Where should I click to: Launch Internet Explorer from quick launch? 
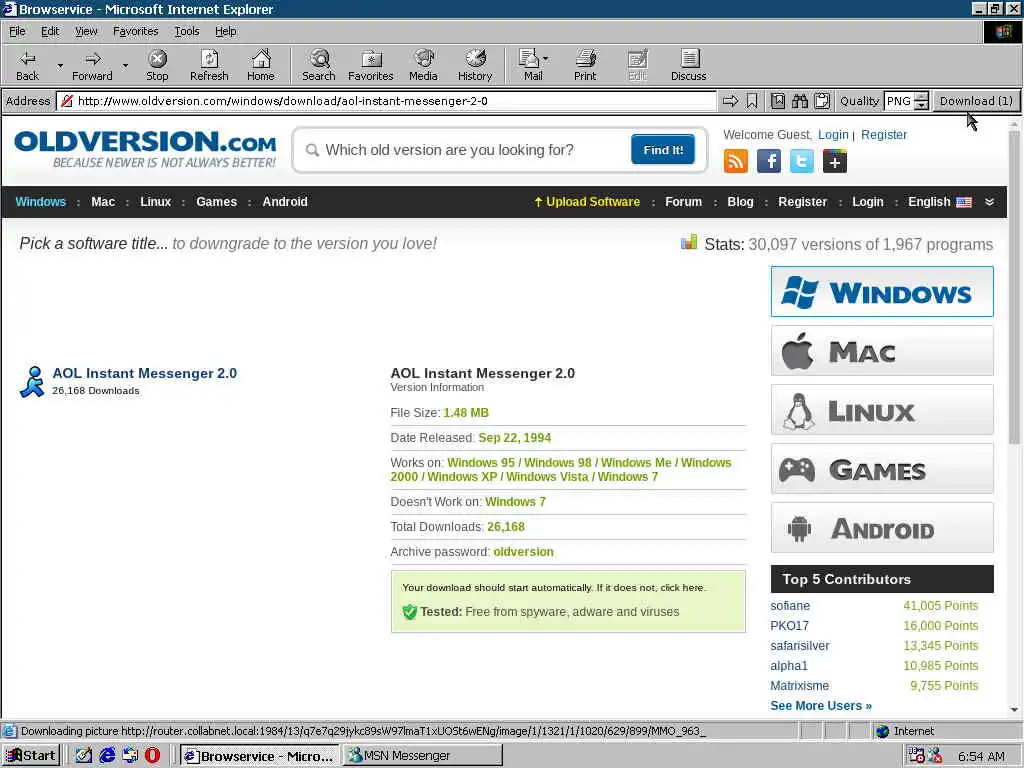[x=107, y=756]
